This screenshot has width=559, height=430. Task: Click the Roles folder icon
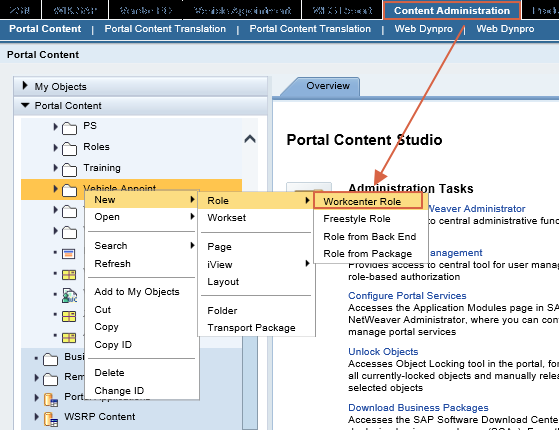point(69,149)
